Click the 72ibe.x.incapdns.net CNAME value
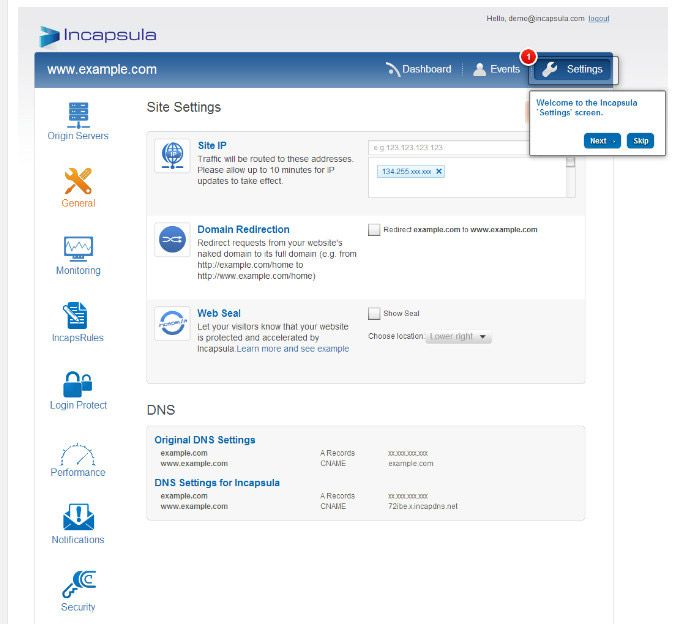 pyautogui.click(x=423, y=506)
